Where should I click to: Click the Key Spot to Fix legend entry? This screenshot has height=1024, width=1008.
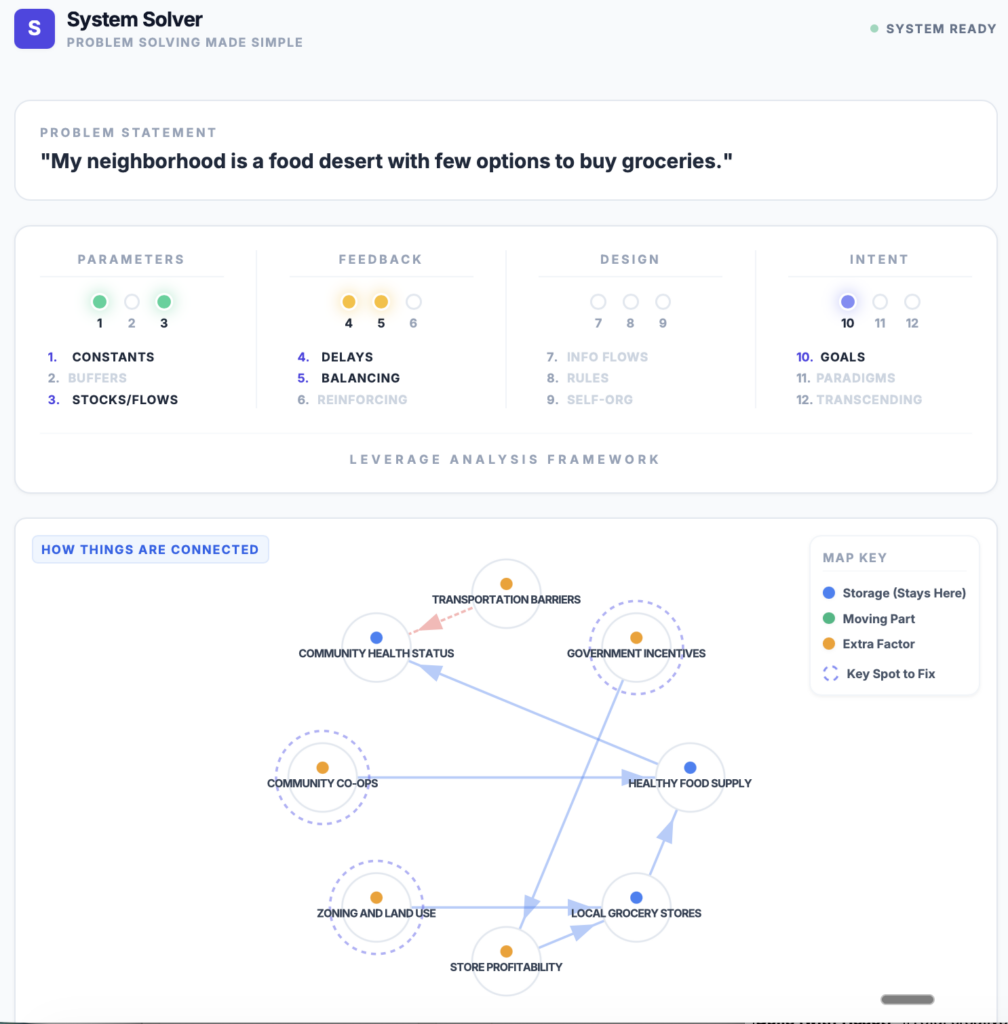(890, 674)
